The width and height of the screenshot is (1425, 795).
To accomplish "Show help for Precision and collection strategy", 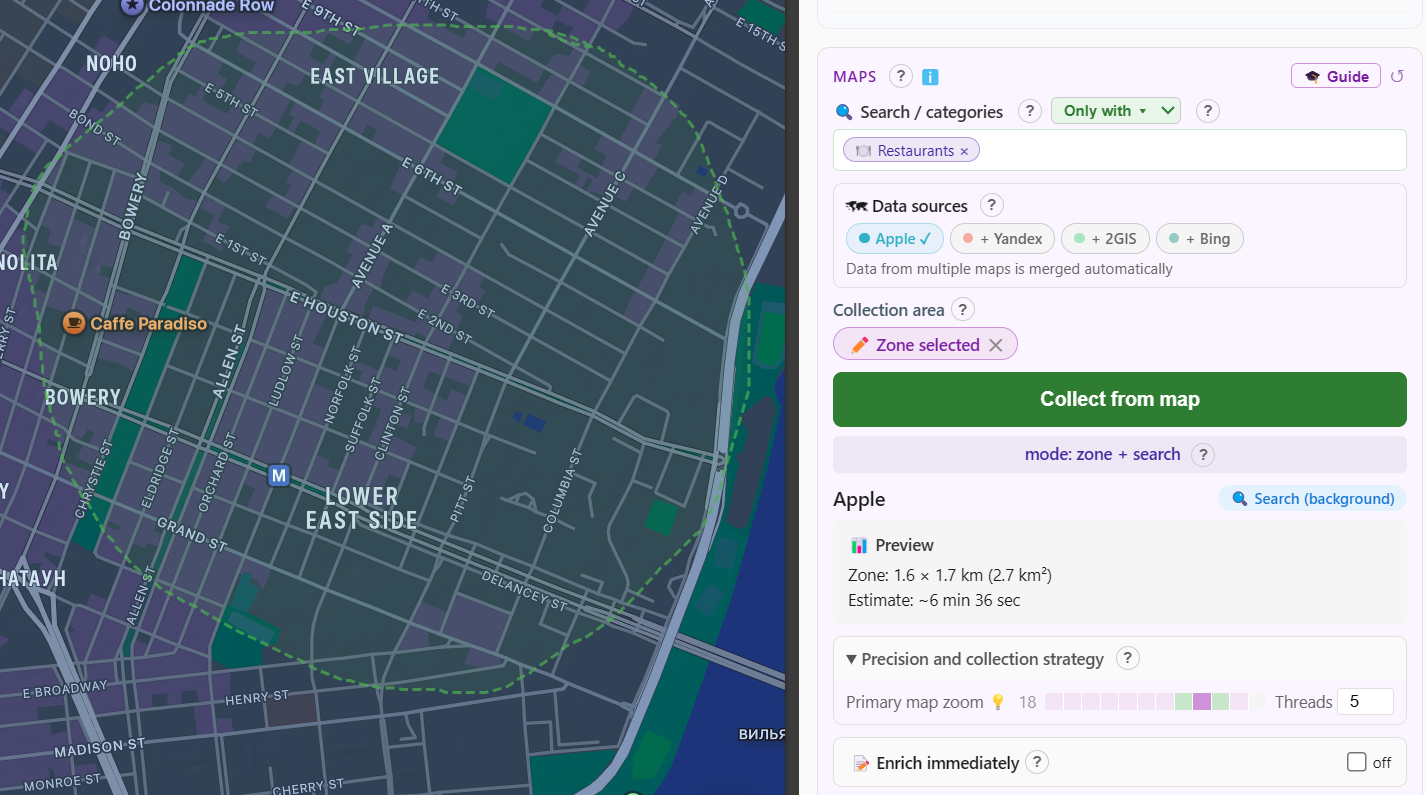I will point(1127,658).
